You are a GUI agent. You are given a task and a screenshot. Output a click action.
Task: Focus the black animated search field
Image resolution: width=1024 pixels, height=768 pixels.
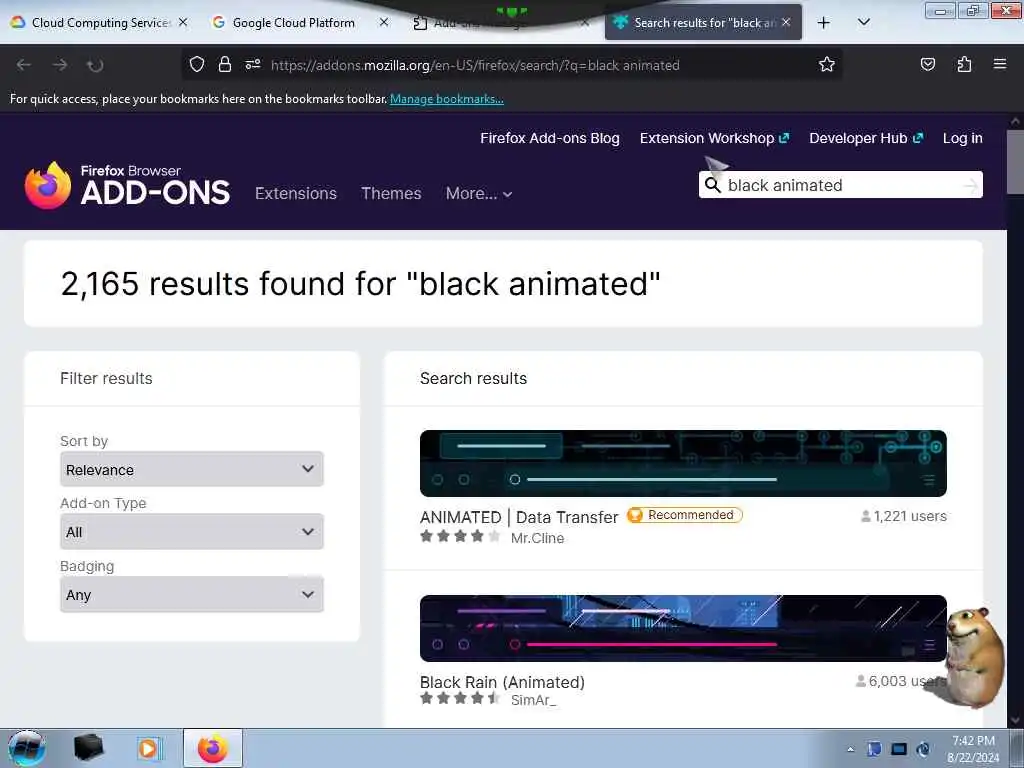click(842, 185)
